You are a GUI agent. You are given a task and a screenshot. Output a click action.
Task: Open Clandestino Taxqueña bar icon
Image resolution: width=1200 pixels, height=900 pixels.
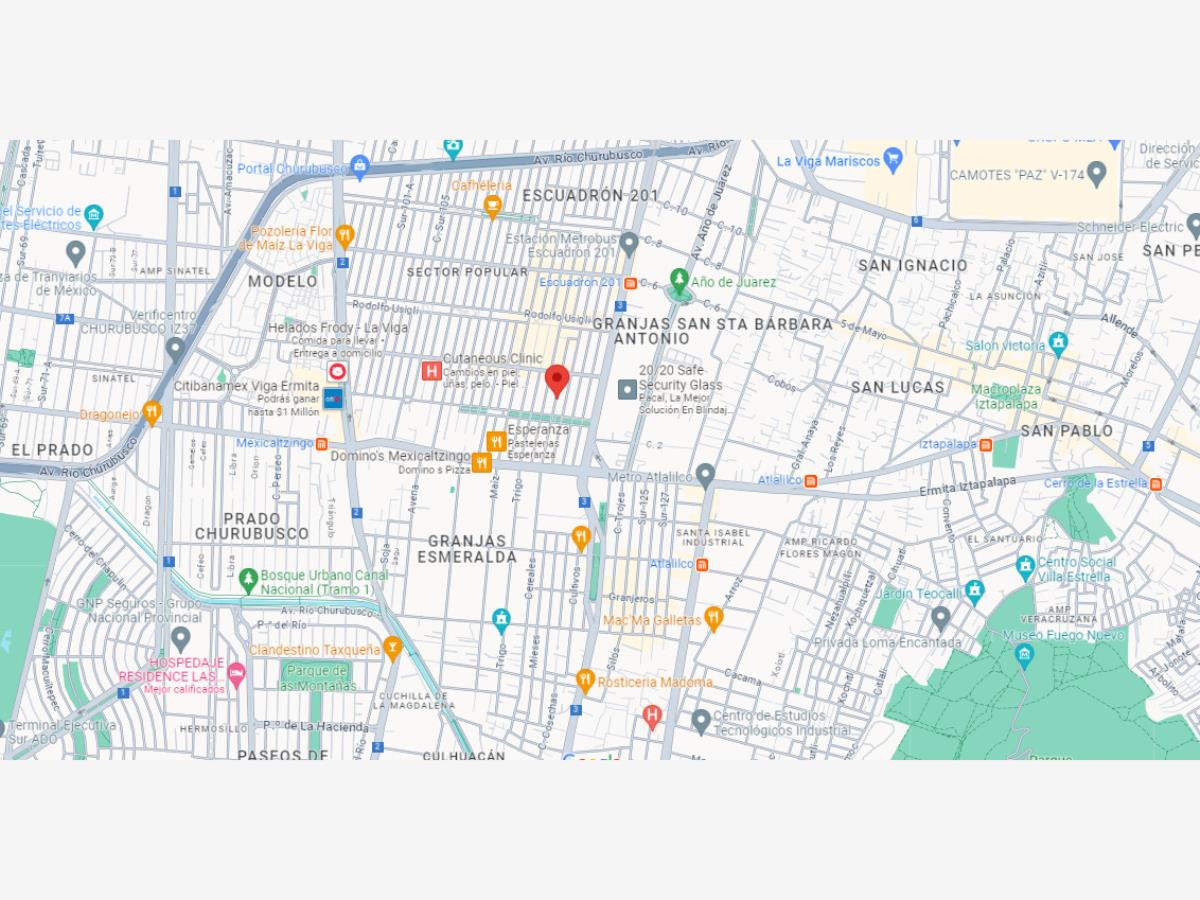pos(392,648)
